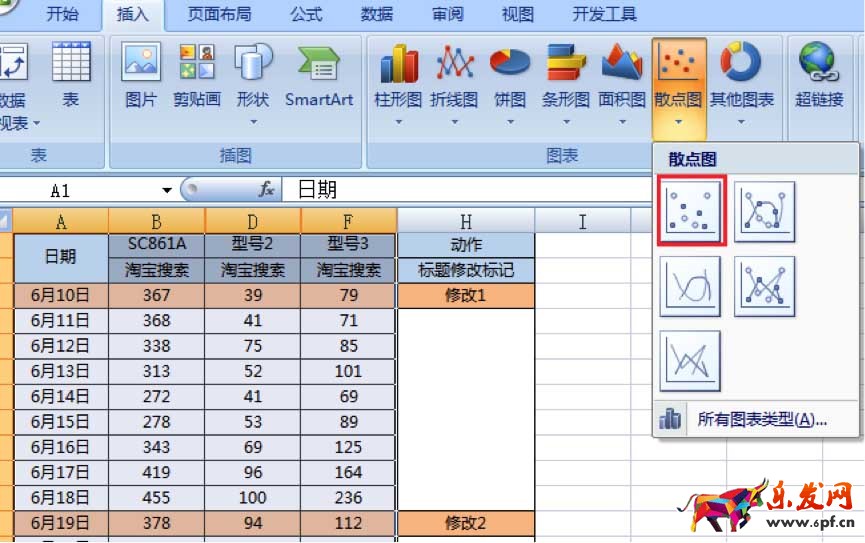Switch to the 开始 tab
The height and width of the screenshot is (543, 865).
click(x=62, y=14)
